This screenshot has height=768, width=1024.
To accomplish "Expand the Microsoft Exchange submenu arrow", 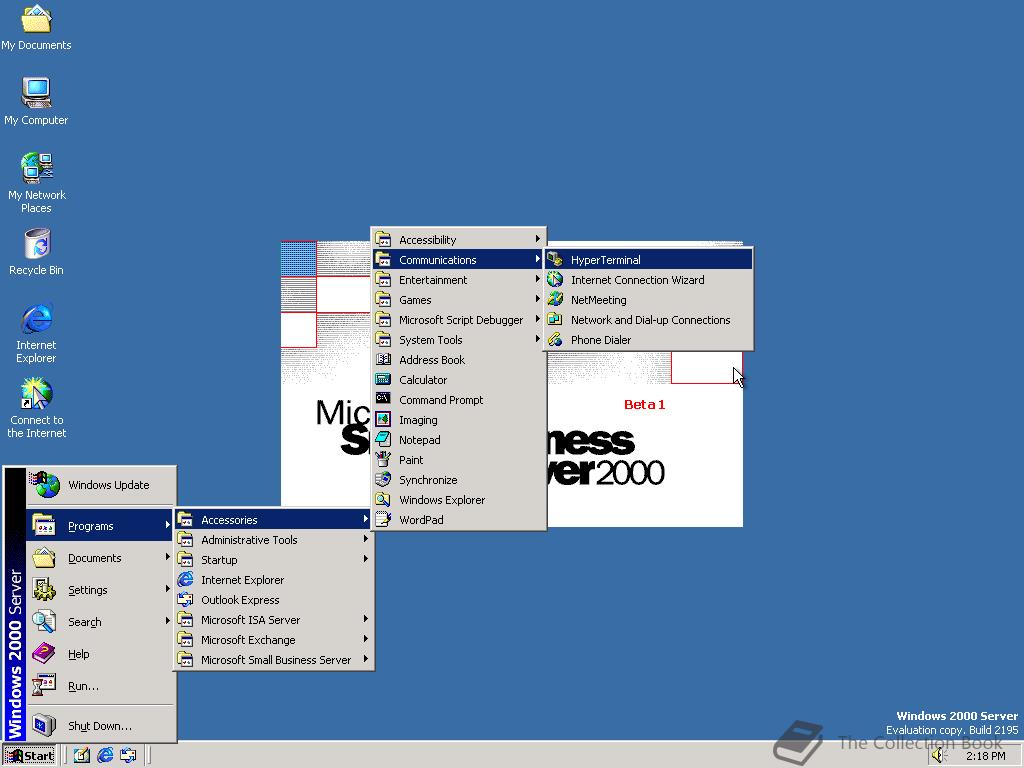I will pos(366,639).
